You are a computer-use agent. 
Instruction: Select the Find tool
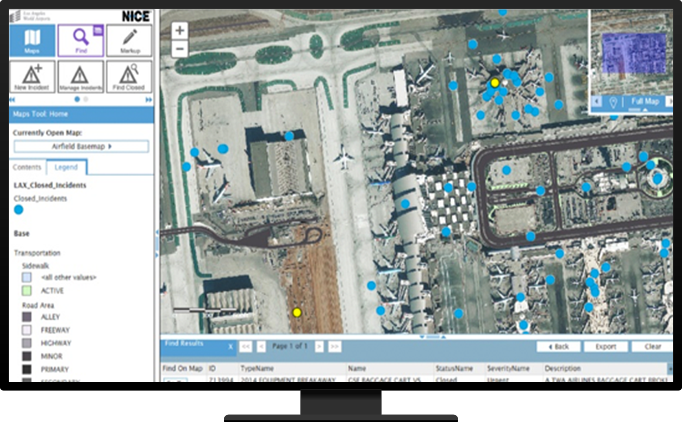tap(81, 40)
